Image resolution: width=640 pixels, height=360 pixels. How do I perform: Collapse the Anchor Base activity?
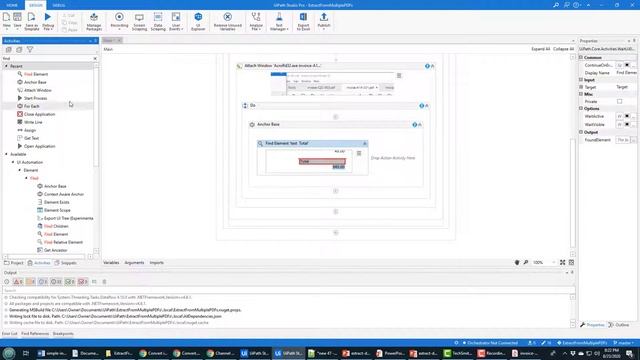(x=420, y=124)
